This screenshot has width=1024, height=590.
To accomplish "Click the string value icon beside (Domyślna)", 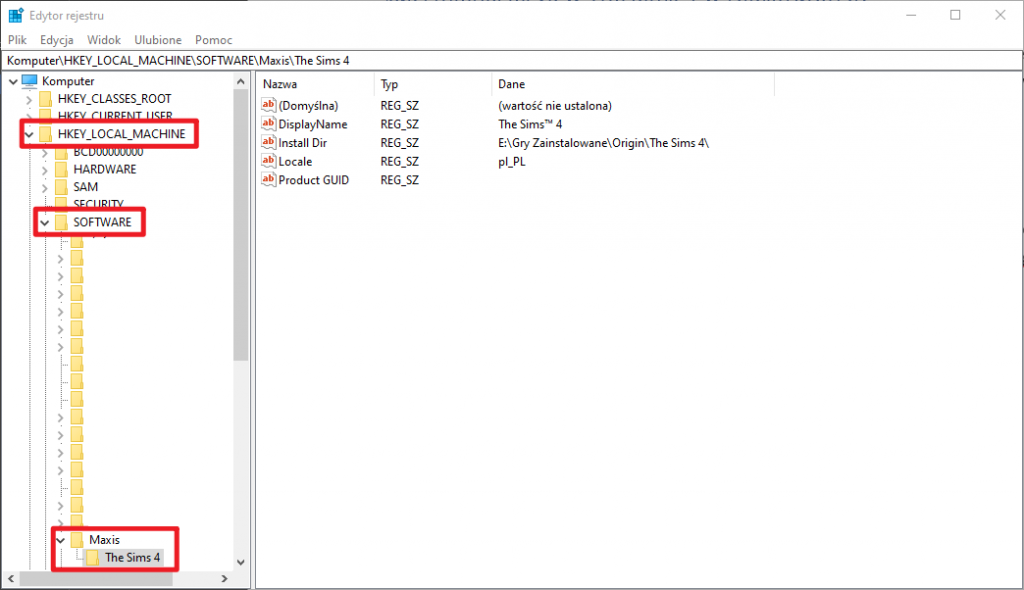I will pyautogui.click(x=268, y=105).
